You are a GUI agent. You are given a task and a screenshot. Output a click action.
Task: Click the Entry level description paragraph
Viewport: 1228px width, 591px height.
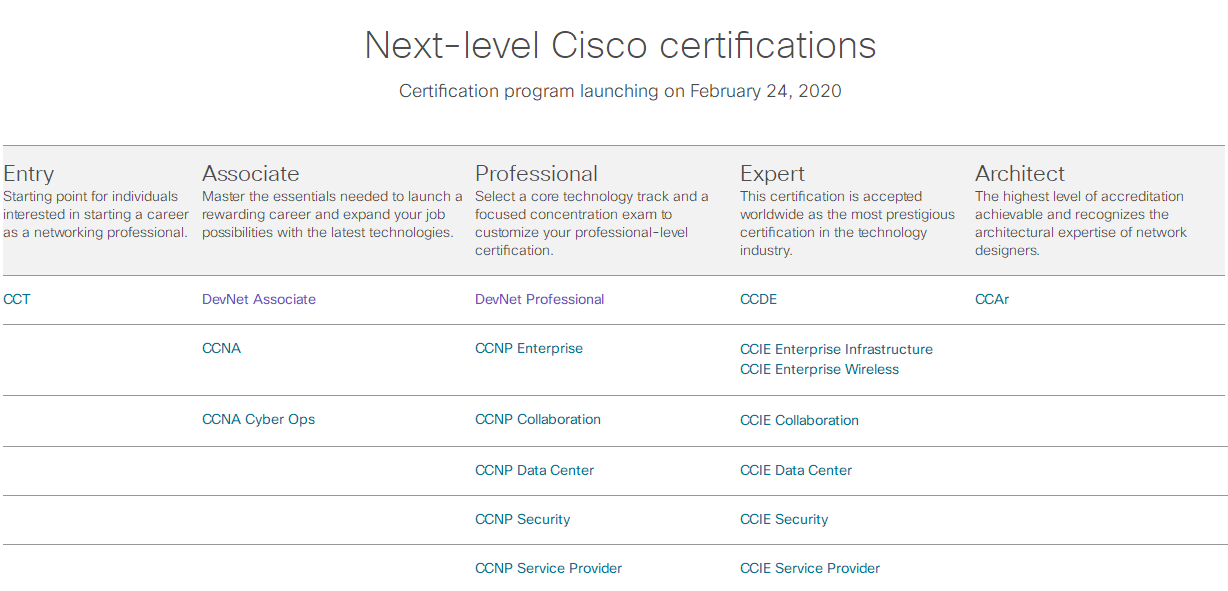pyautogui.click(x=96, y=214)
